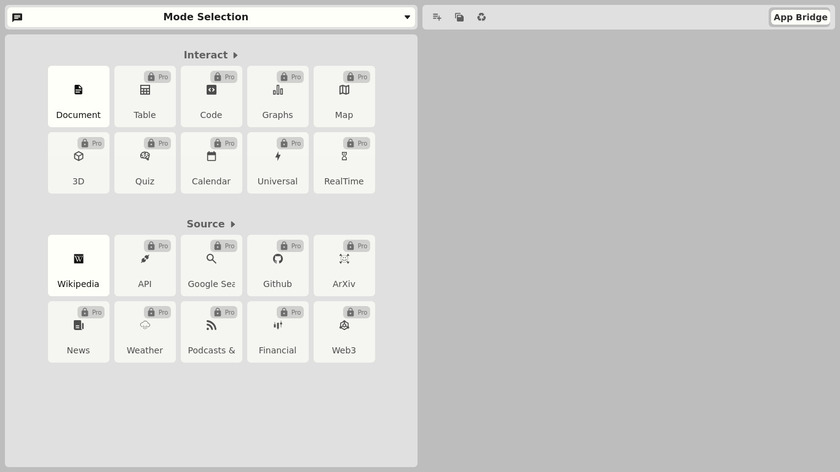The image size is (840, 472).
Task: Select the Document interact mode
Action: coord(78,97)
